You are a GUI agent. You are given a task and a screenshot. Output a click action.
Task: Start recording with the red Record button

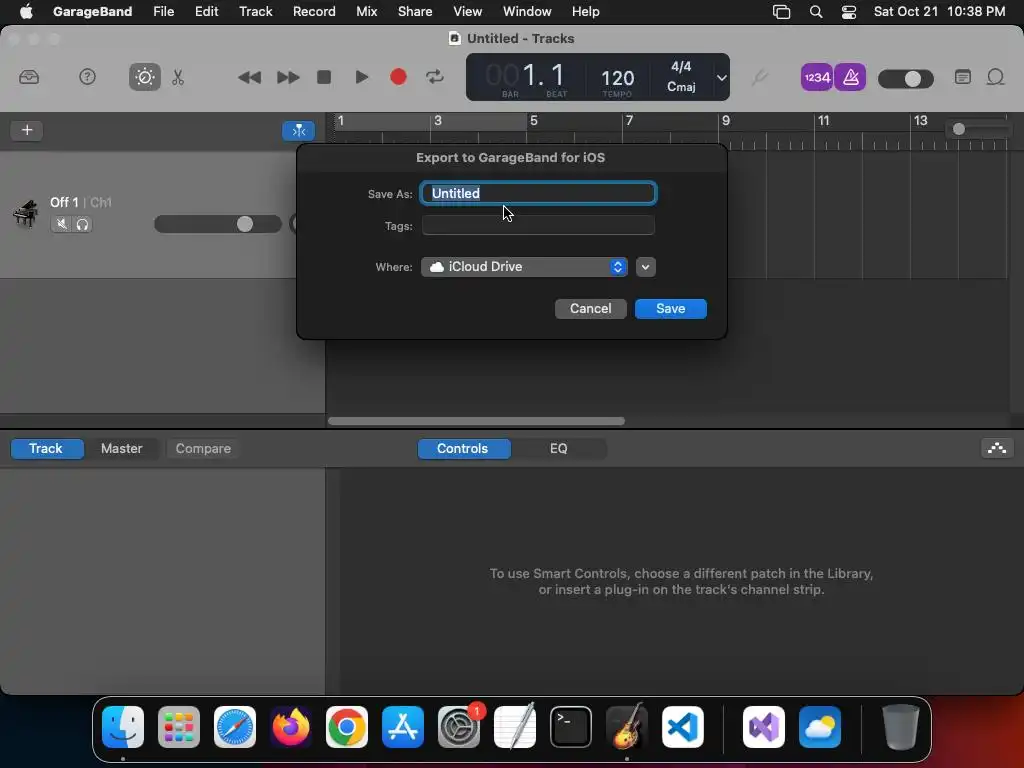coord(398,77)
